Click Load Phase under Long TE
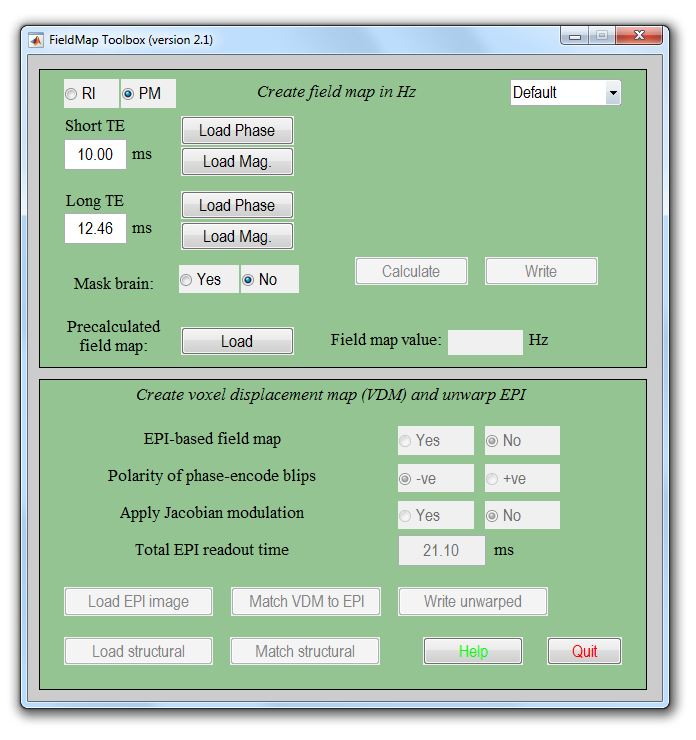 [x=237, y=206]
